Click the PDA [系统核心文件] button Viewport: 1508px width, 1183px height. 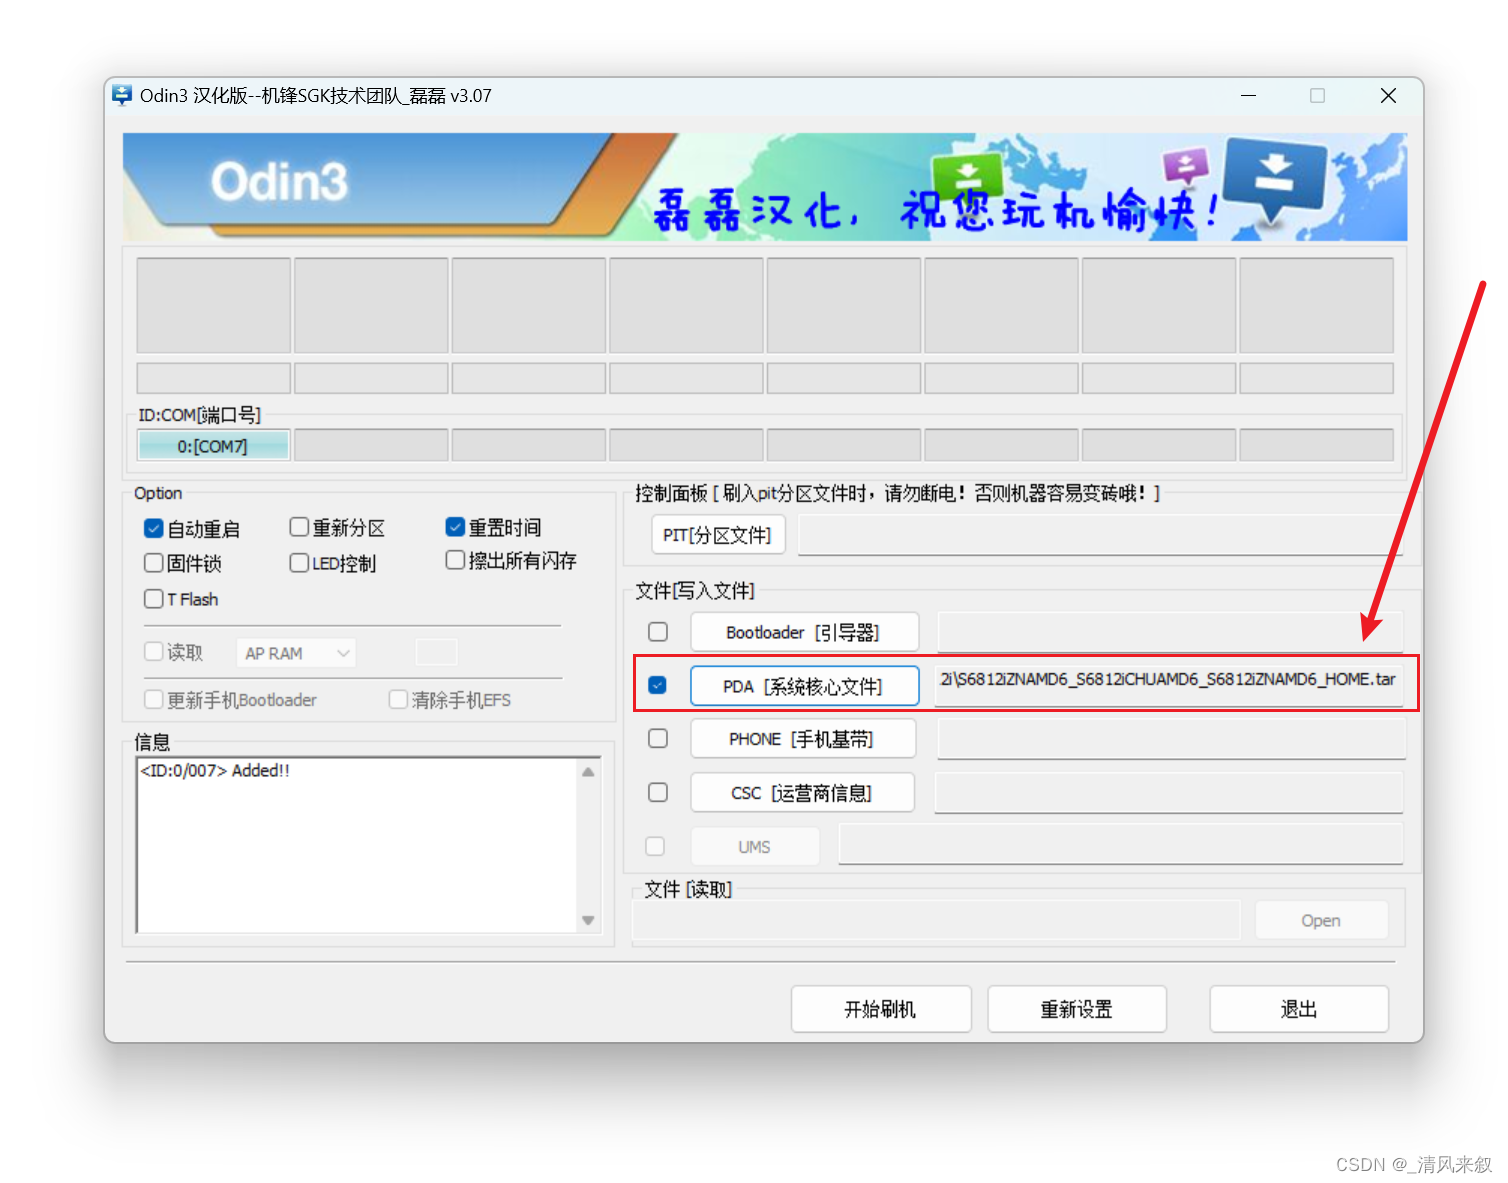coord(804,686)
